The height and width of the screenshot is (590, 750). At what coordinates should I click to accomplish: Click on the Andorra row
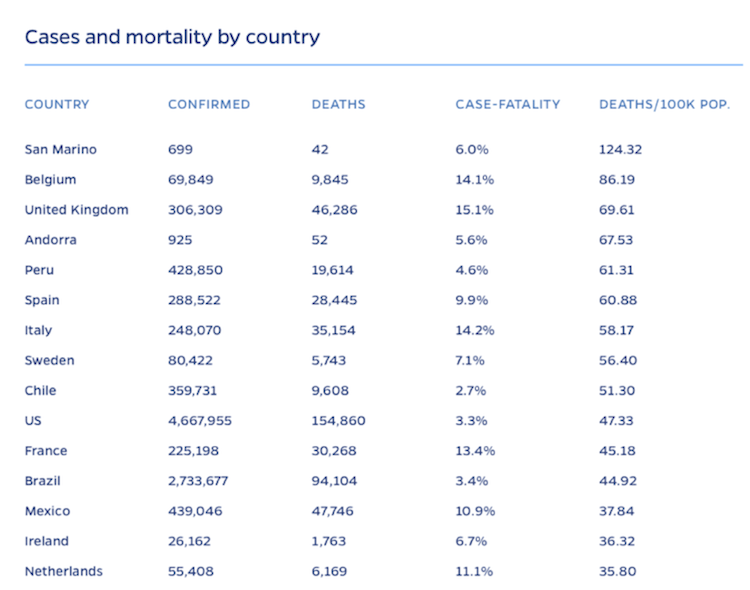pyautogui.click(x=51, y=240)
